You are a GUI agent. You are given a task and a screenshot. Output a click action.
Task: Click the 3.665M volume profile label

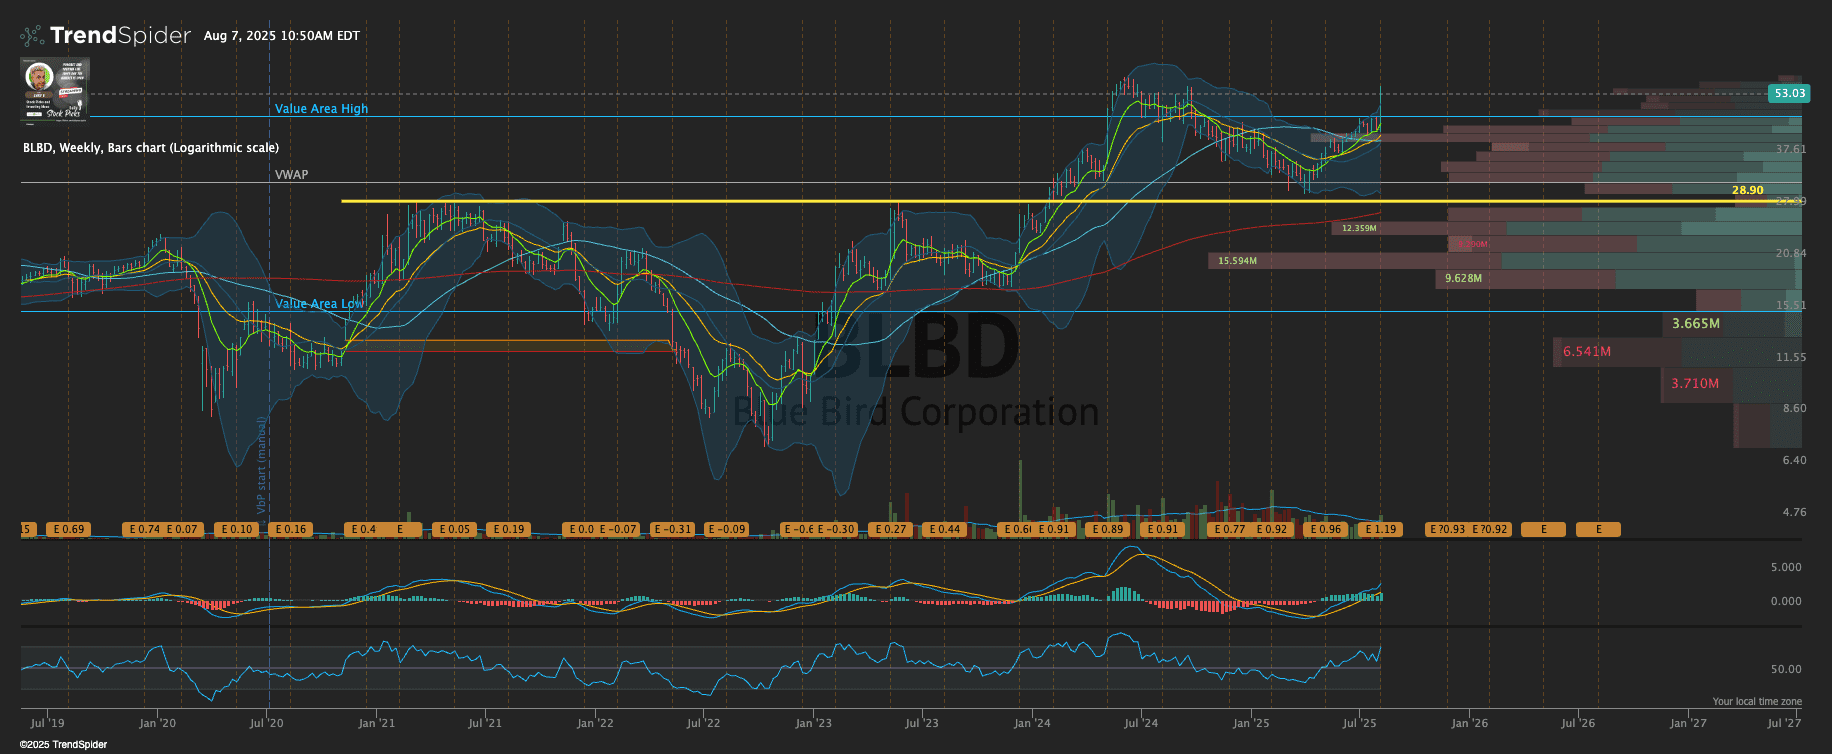coord(1696,324)
